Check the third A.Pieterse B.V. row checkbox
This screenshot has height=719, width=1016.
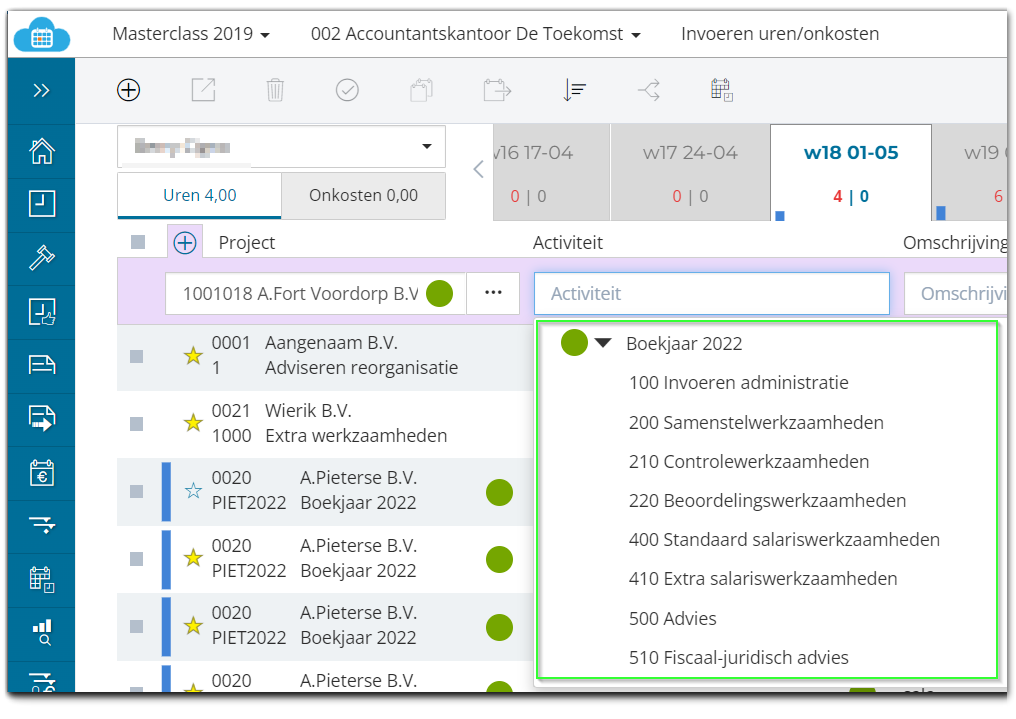pyautogui.click(x=136, y=626)
